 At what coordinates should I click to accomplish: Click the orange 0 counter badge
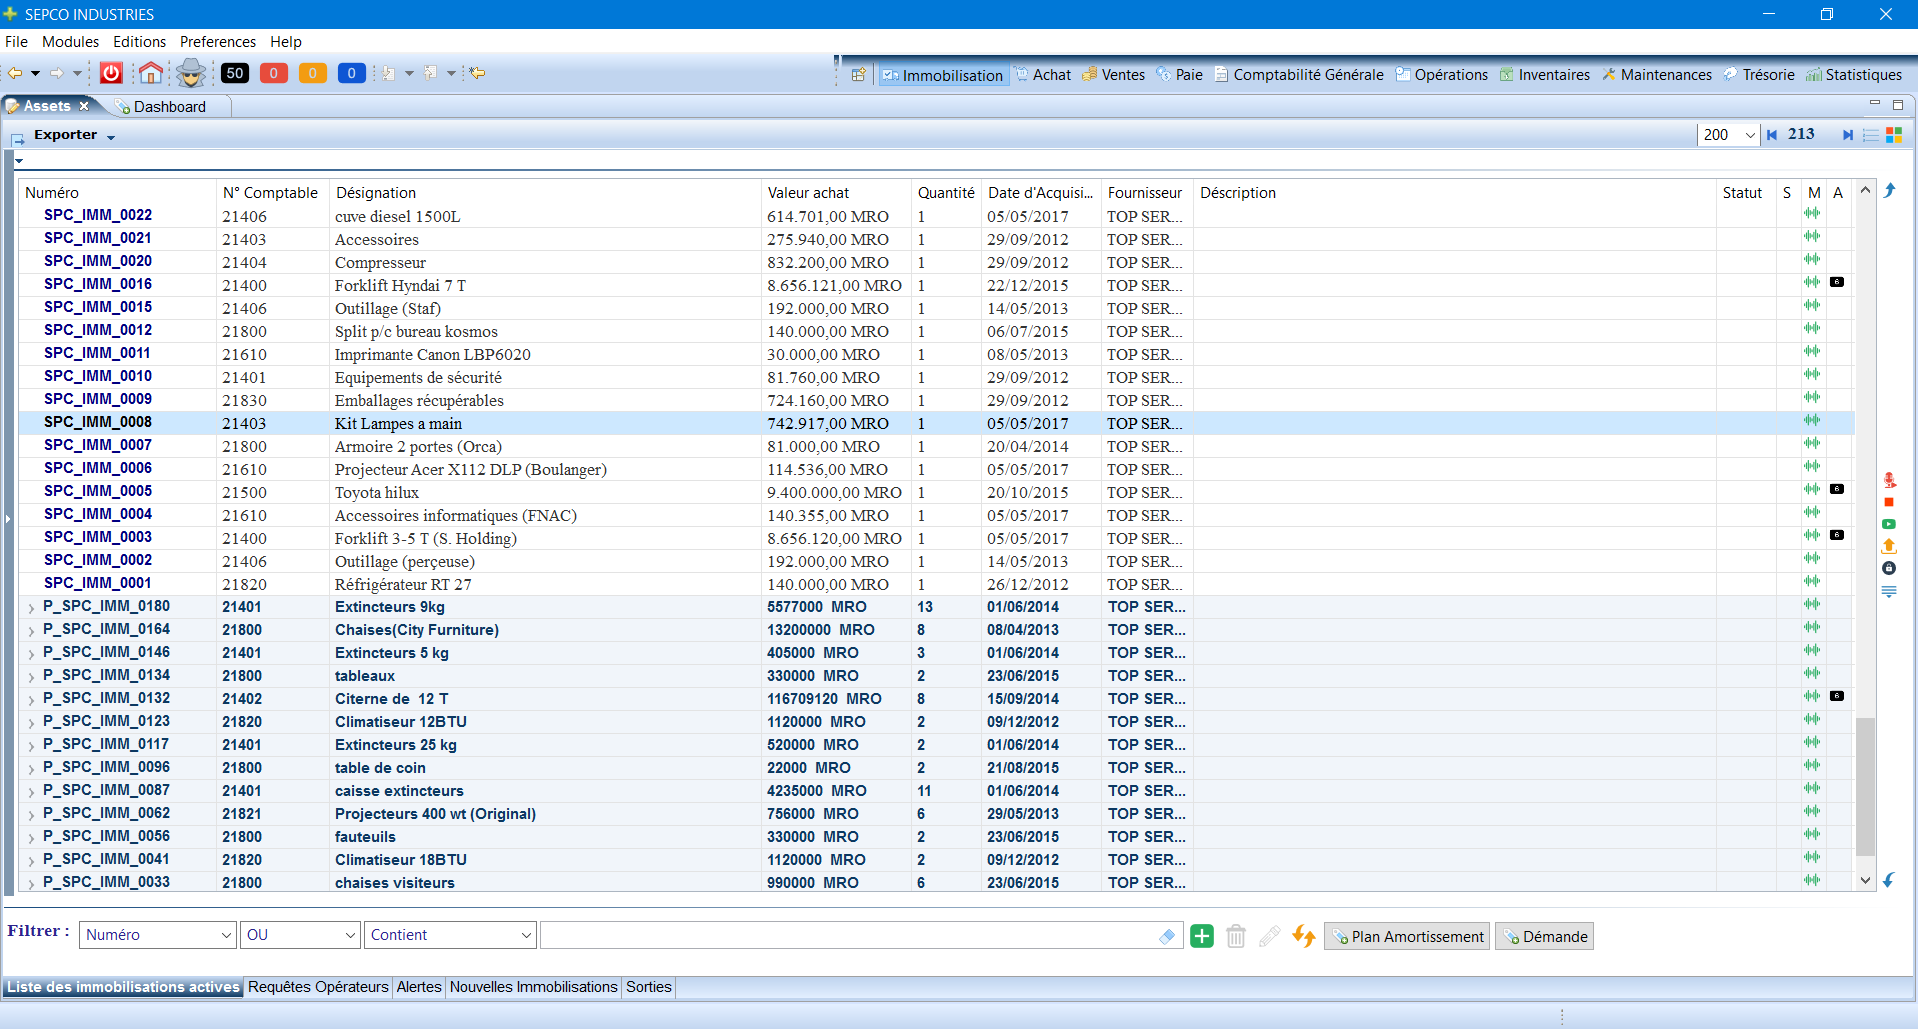click(x=313, y=73)
